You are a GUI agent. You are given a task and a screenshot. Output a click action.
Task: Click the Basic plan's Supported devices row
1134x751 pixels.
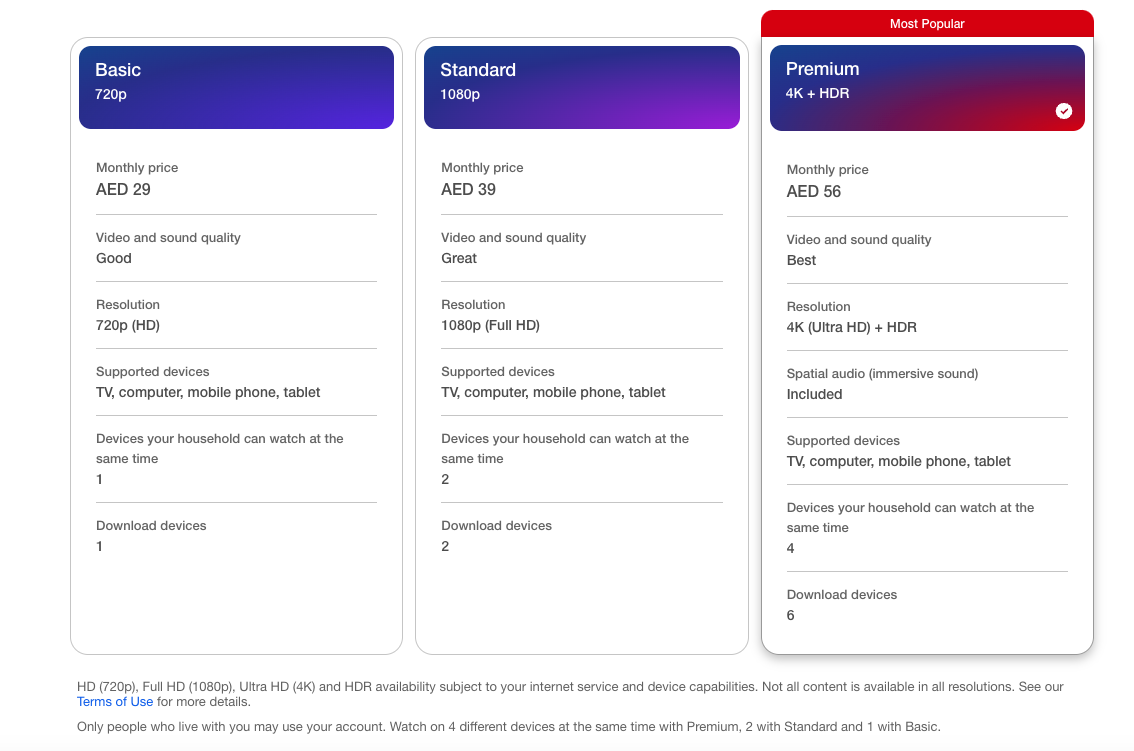pyautogui.click(x=208, y=382)
